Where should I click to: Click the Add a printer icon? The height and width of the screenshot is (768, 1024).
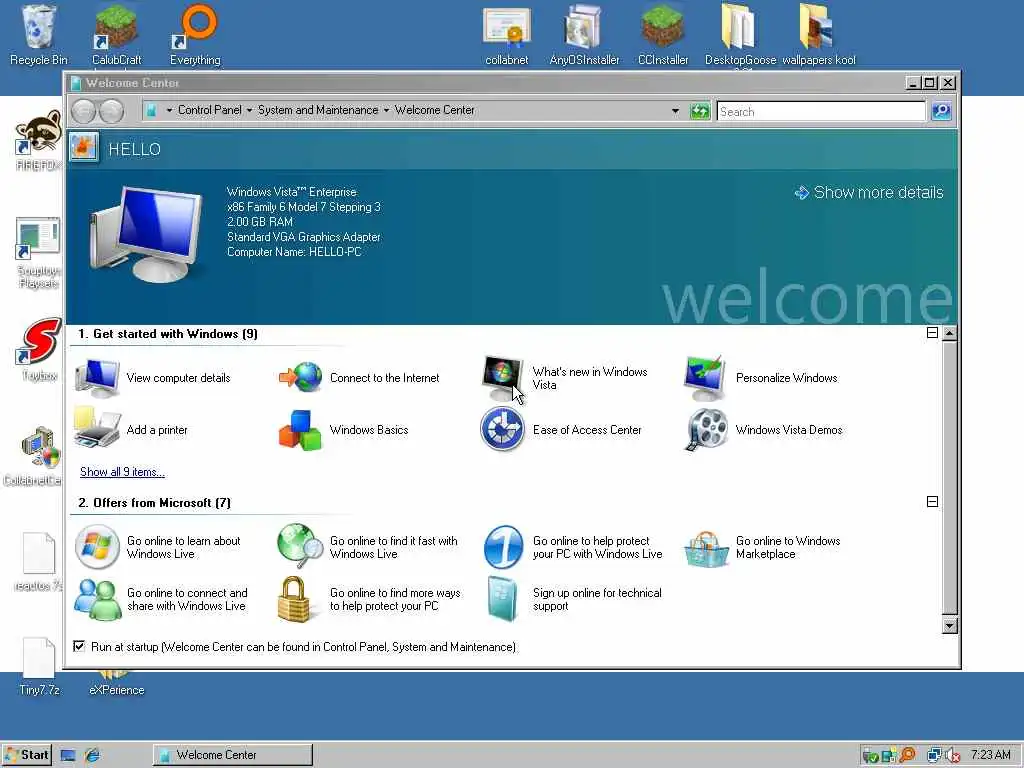pos(97,428)
